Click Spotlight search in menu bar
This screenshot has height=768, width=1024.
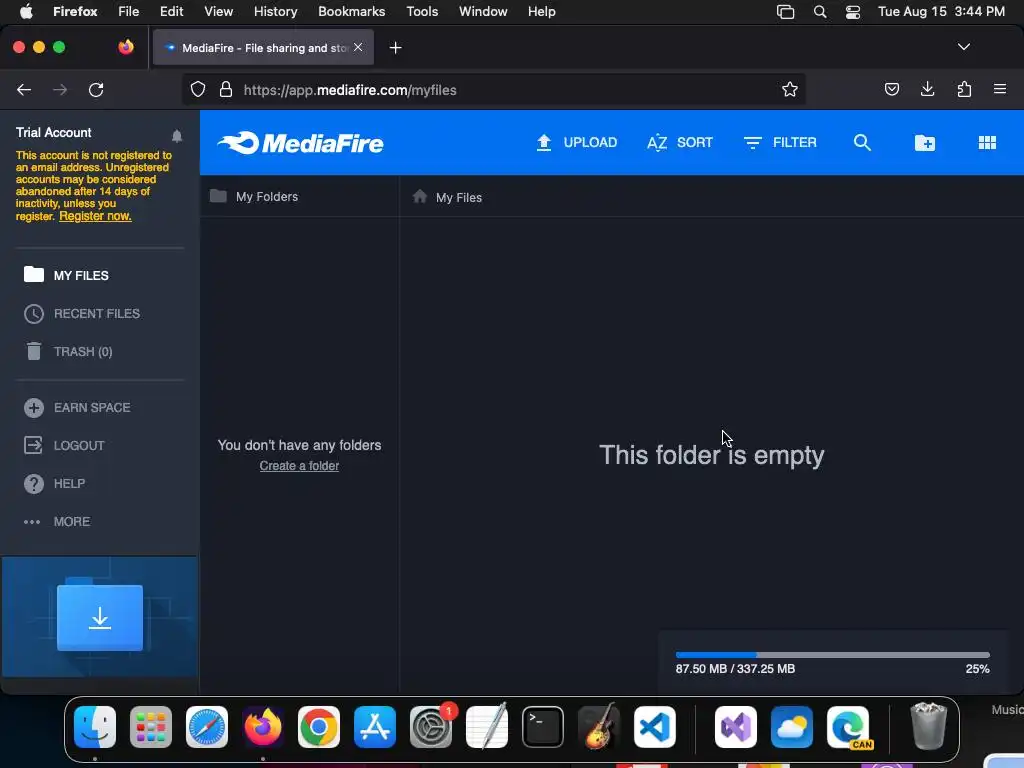pyautogui.click(x=820, y=12)
